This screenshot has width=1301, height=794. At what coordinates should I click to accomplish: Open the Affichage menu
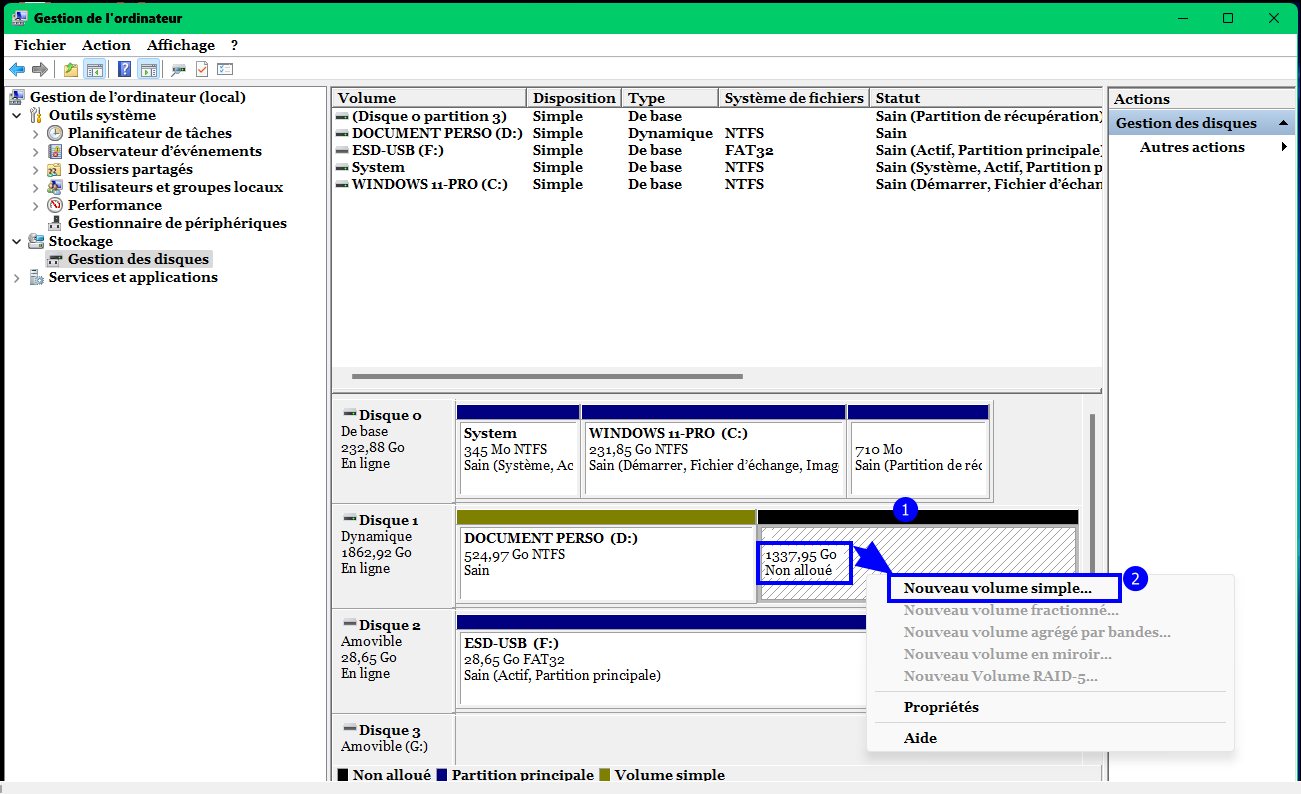click(x=181, y=45)
